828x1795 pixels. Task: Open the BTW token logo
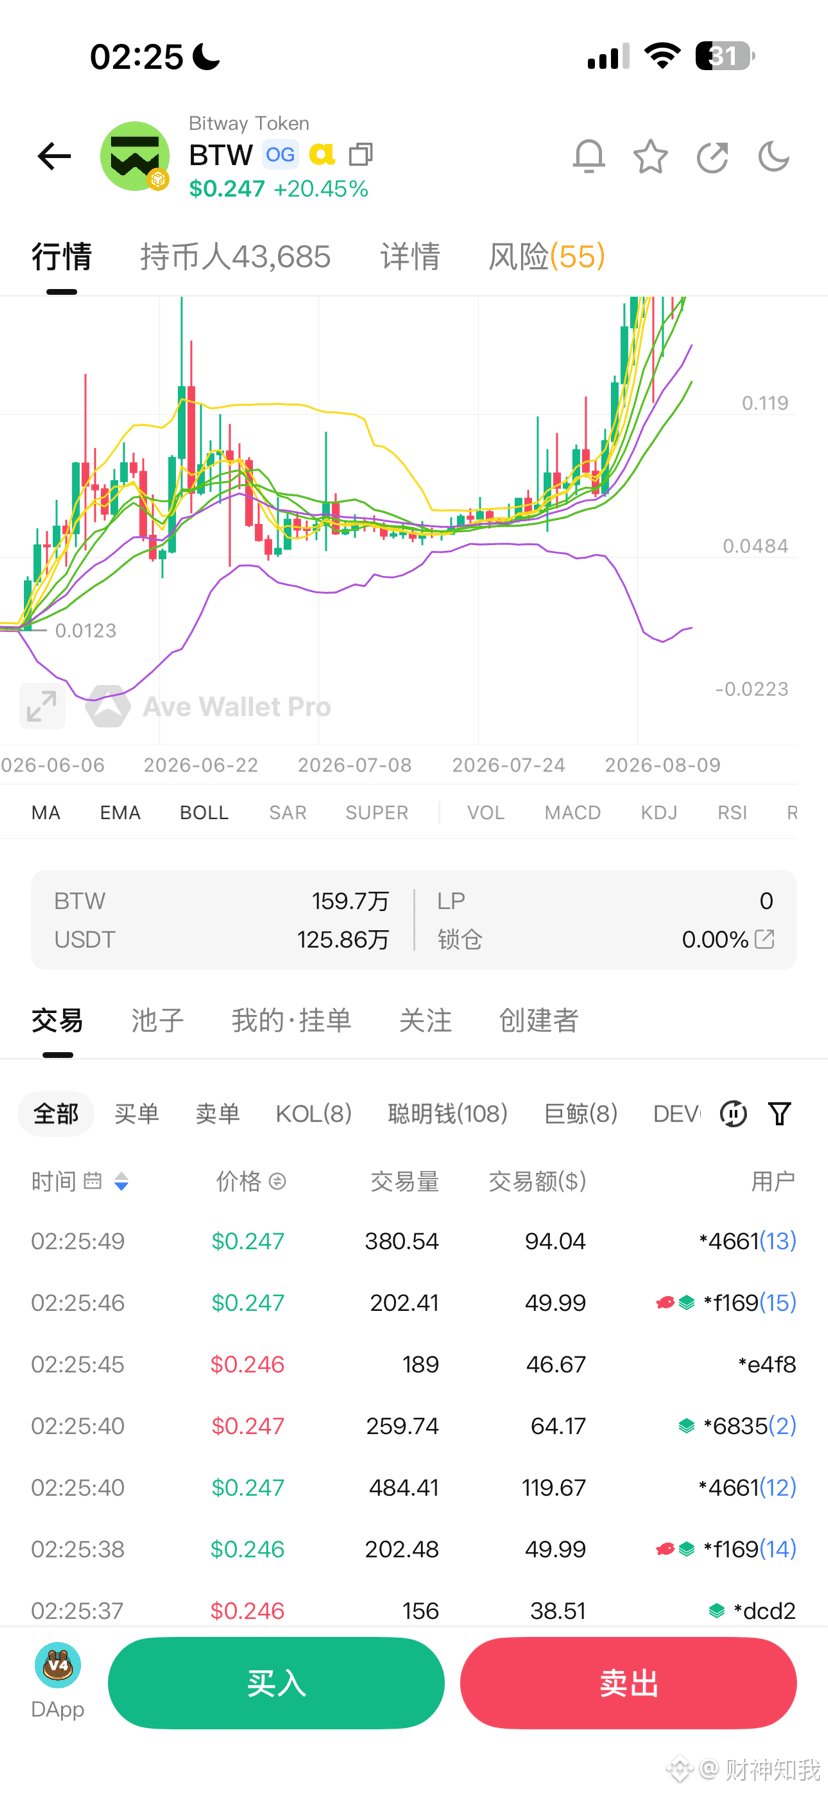135,156
